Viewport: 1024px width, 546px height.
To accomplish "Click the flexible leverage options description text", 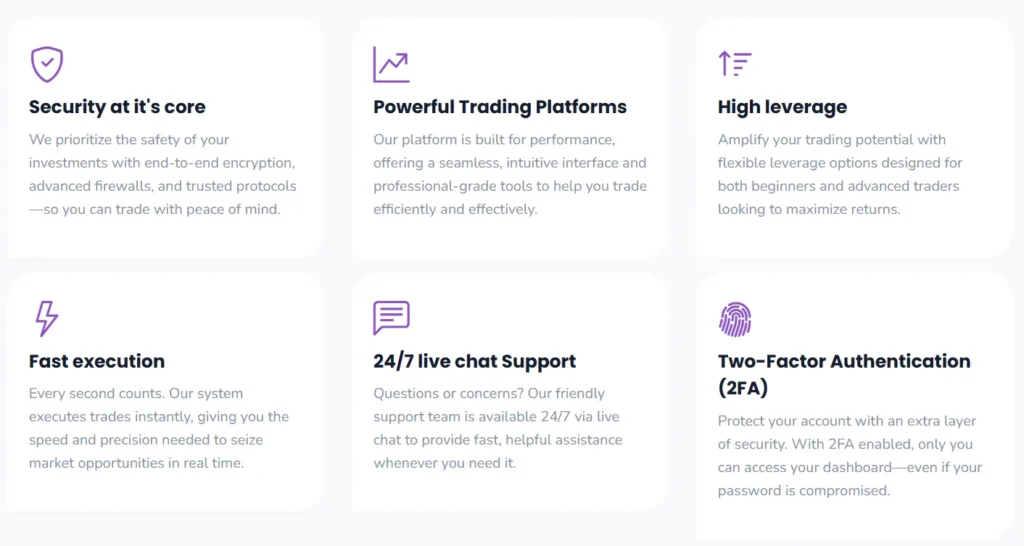I will click(840, 174).
